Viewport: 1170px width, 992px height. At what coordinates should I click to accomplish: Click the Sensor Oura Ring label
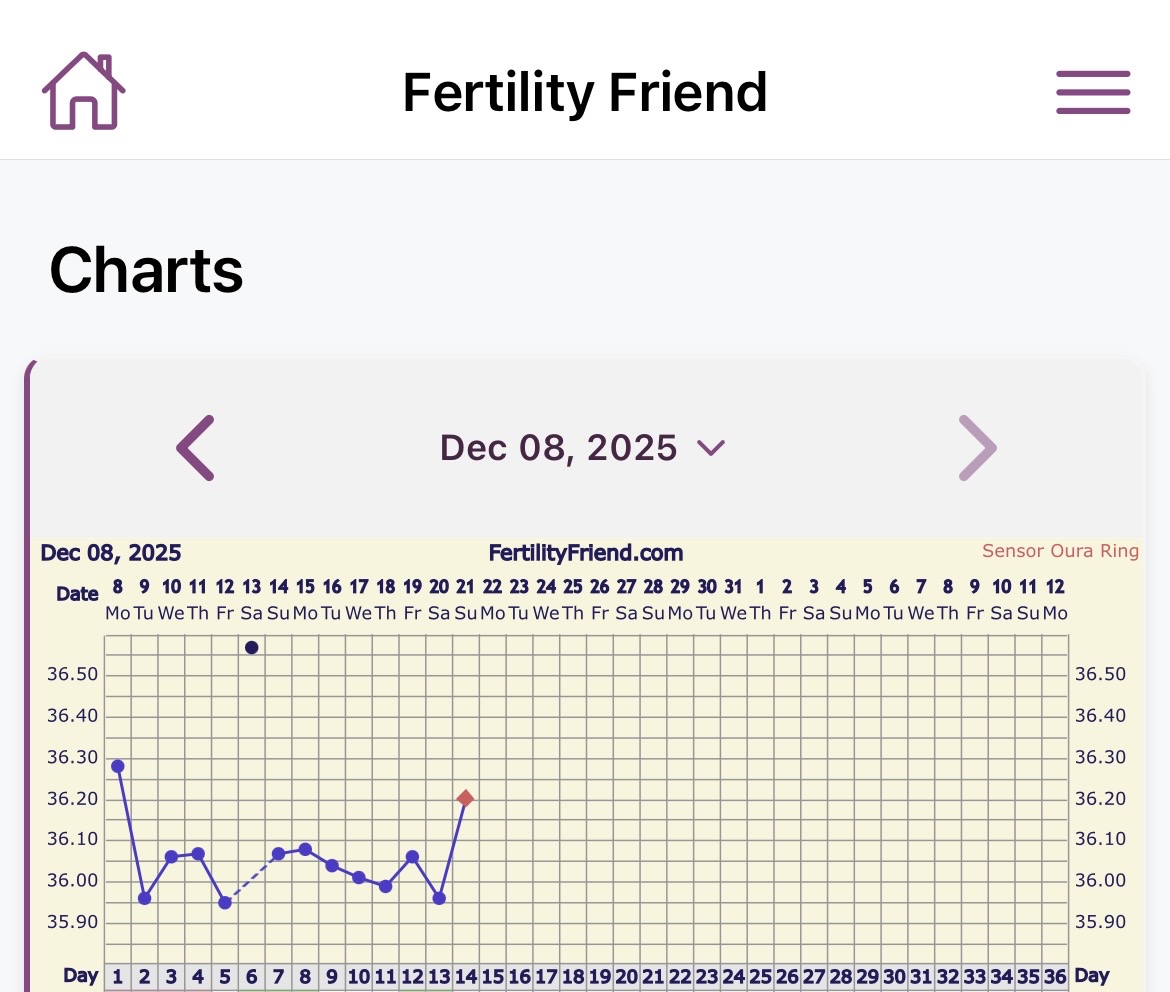pyautogui.click(x=1060, y=551)
